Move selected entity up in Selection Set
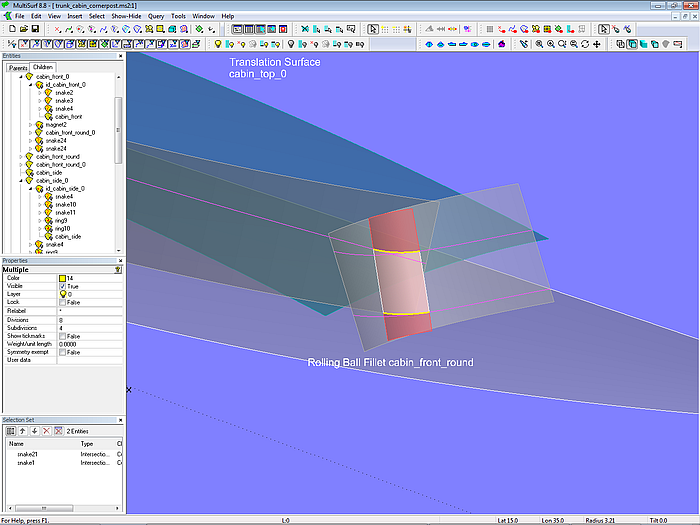 click(22, 430)
